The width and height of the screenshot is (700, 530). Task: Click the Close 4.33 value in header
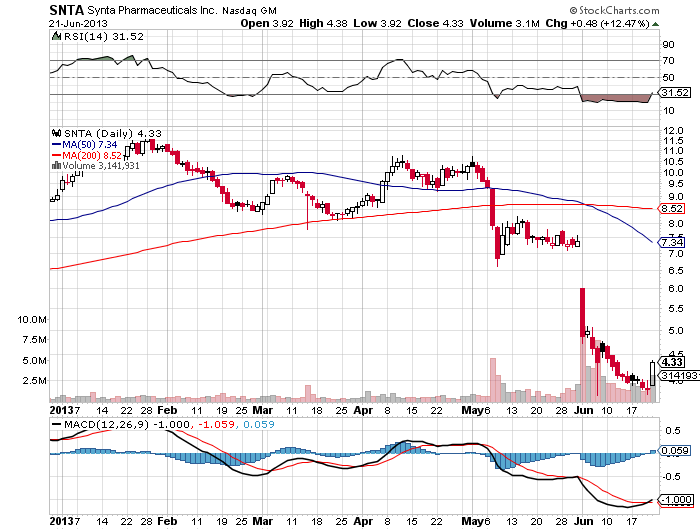point(435,23)
